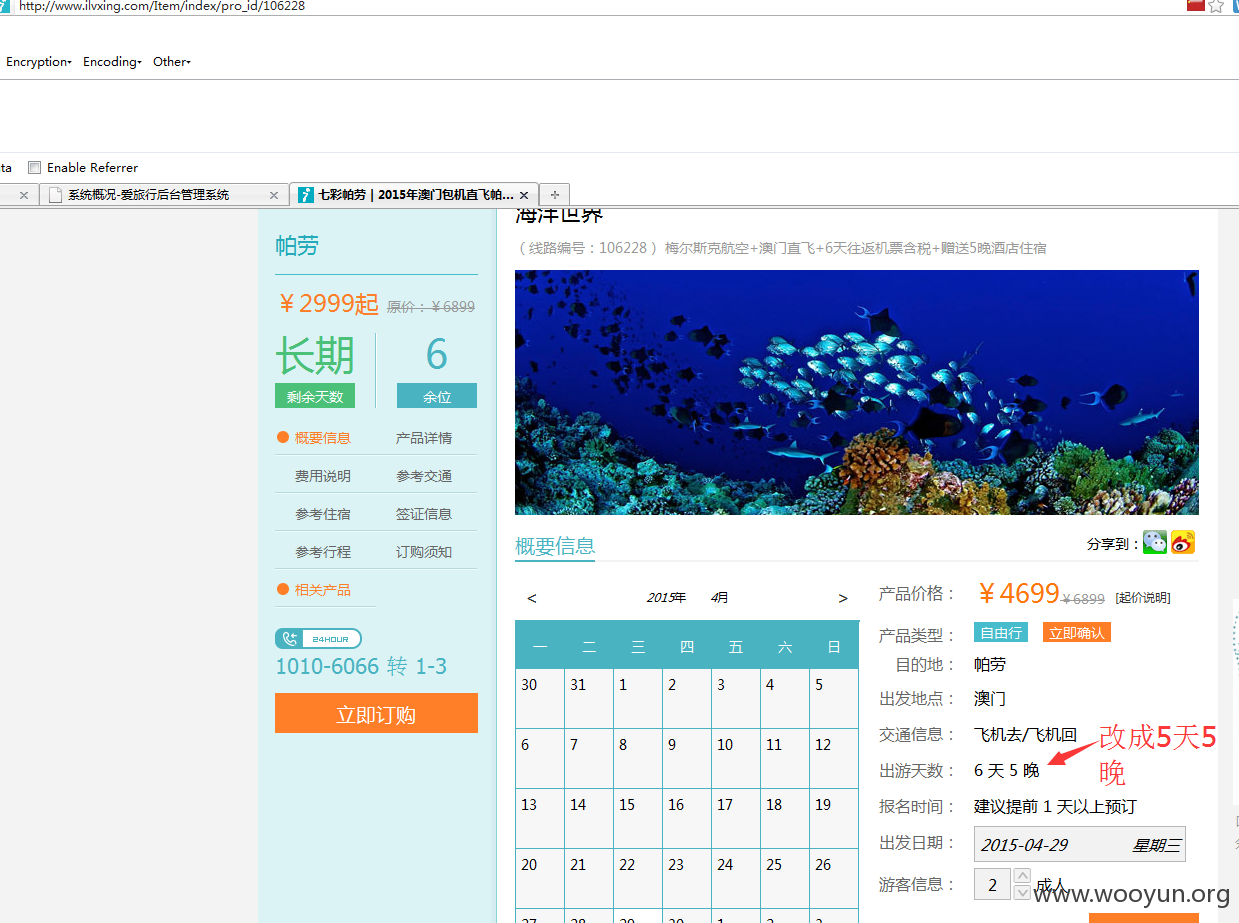The width and height of the screenshot is (1239, 923).
Task: Switch to the 七彩帕劳 browser tab
Action: (415, 195)
